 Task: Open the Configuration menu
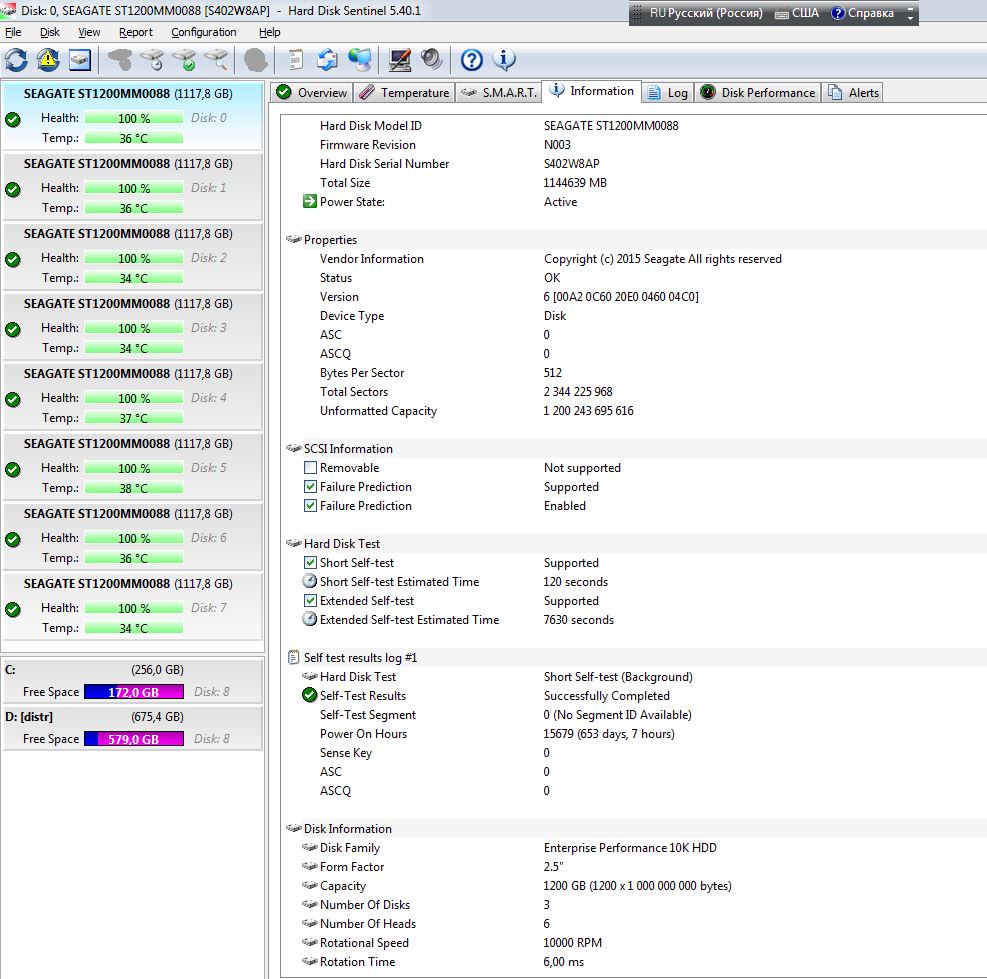203,32
